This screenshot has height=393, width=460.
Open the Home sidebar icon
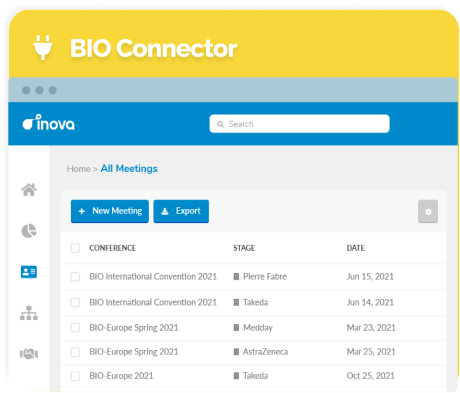click(x=29, y=190)
